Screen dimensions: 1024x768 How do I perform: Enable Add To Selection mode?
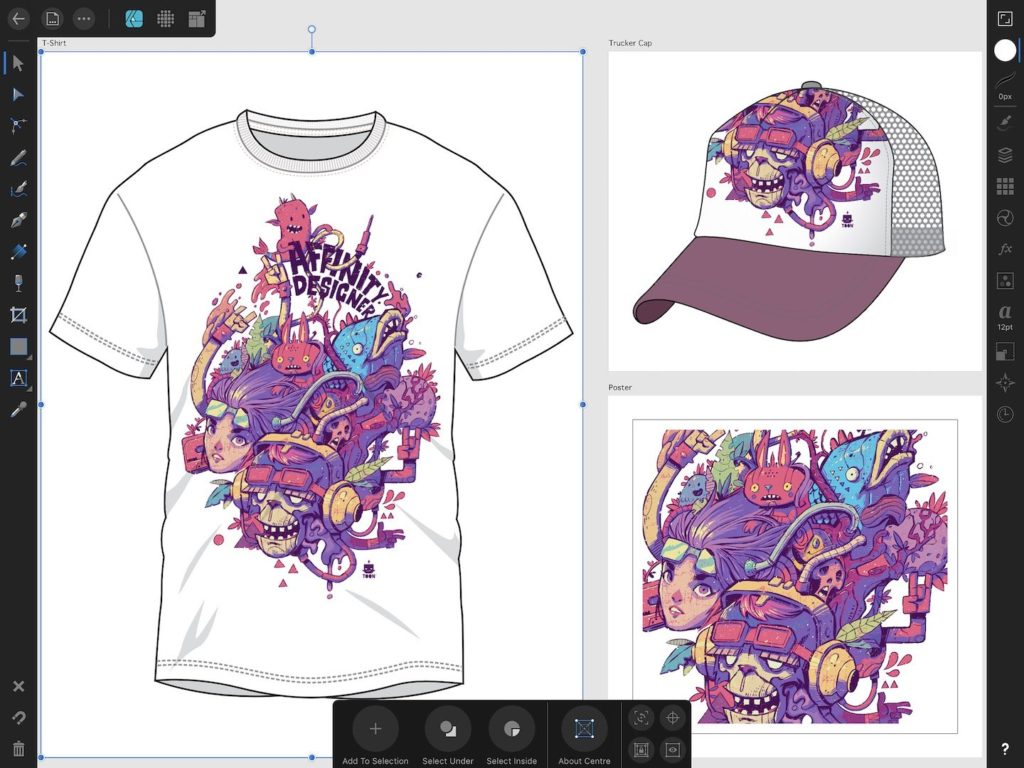point(375,728)
